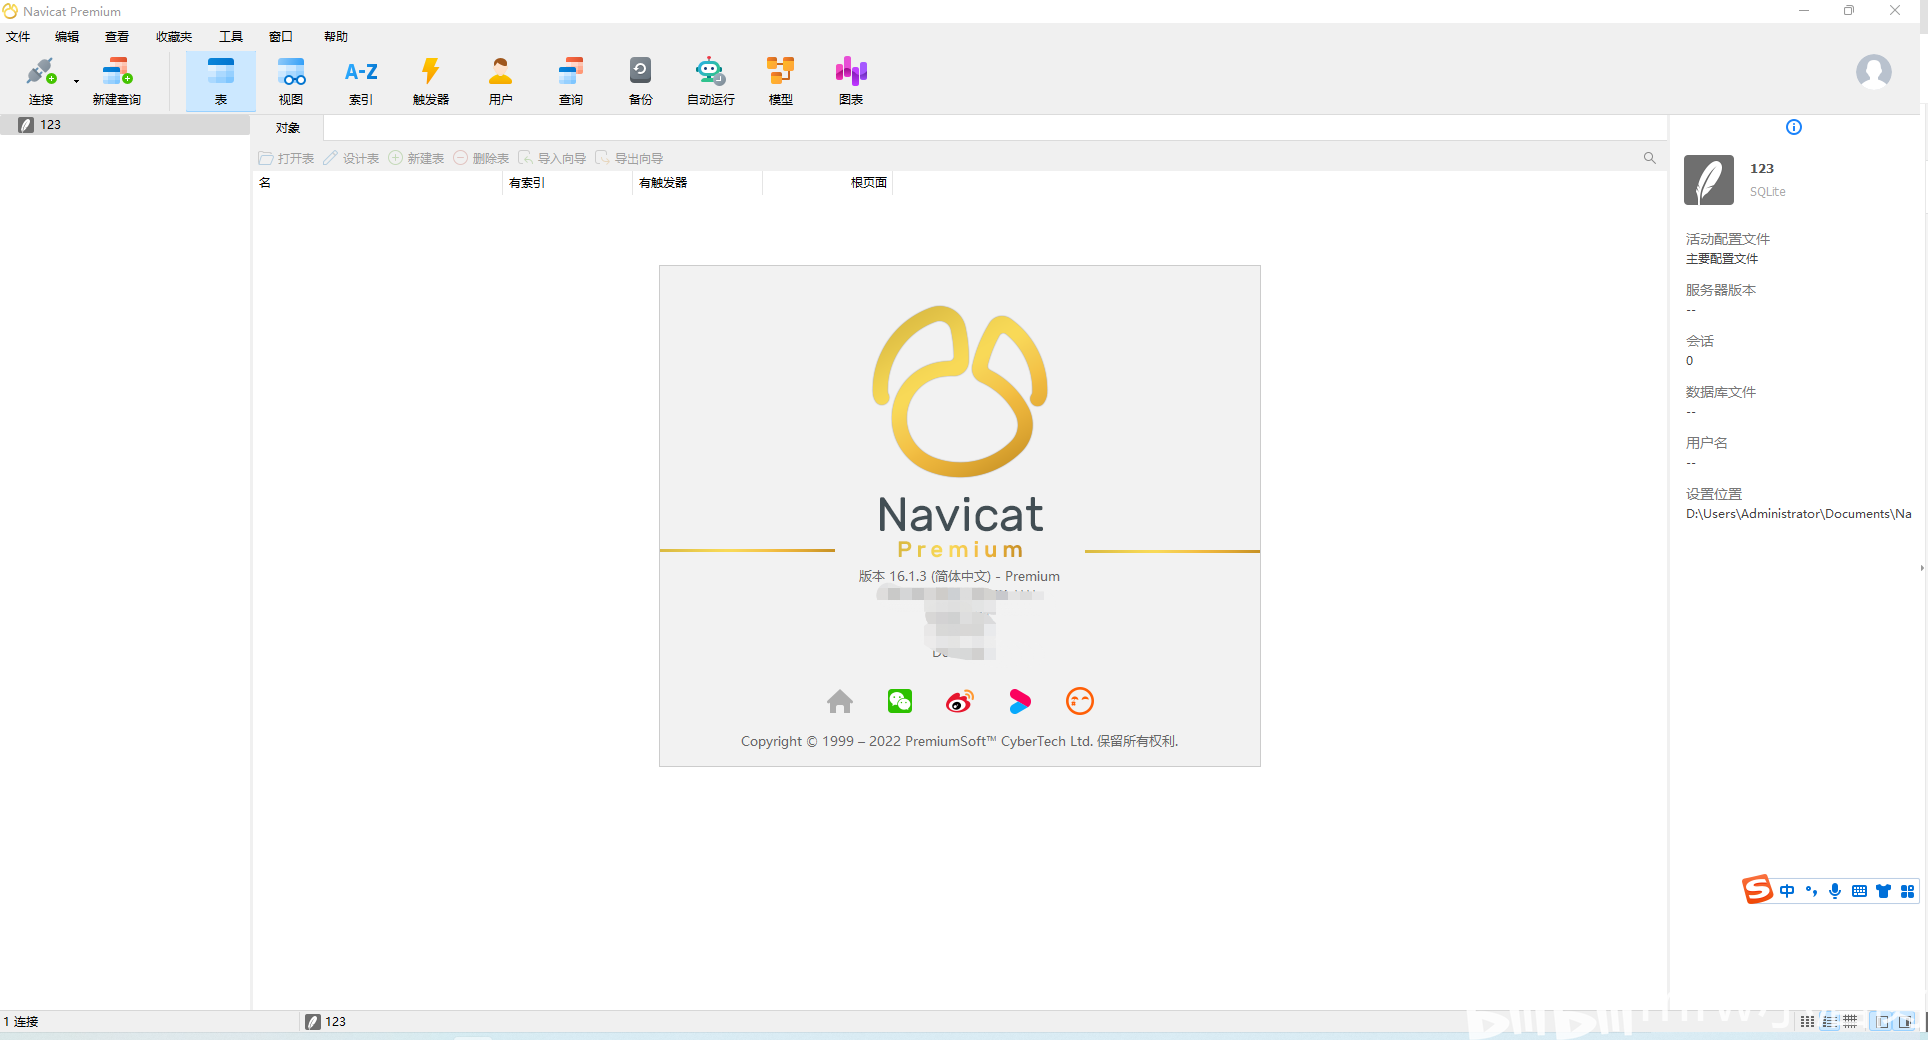Image resolution: width=1928 pixels, height=1040 pixels.
Task: Open the 自动运行 (Automation) robot icon
Action: pos(711,81)
